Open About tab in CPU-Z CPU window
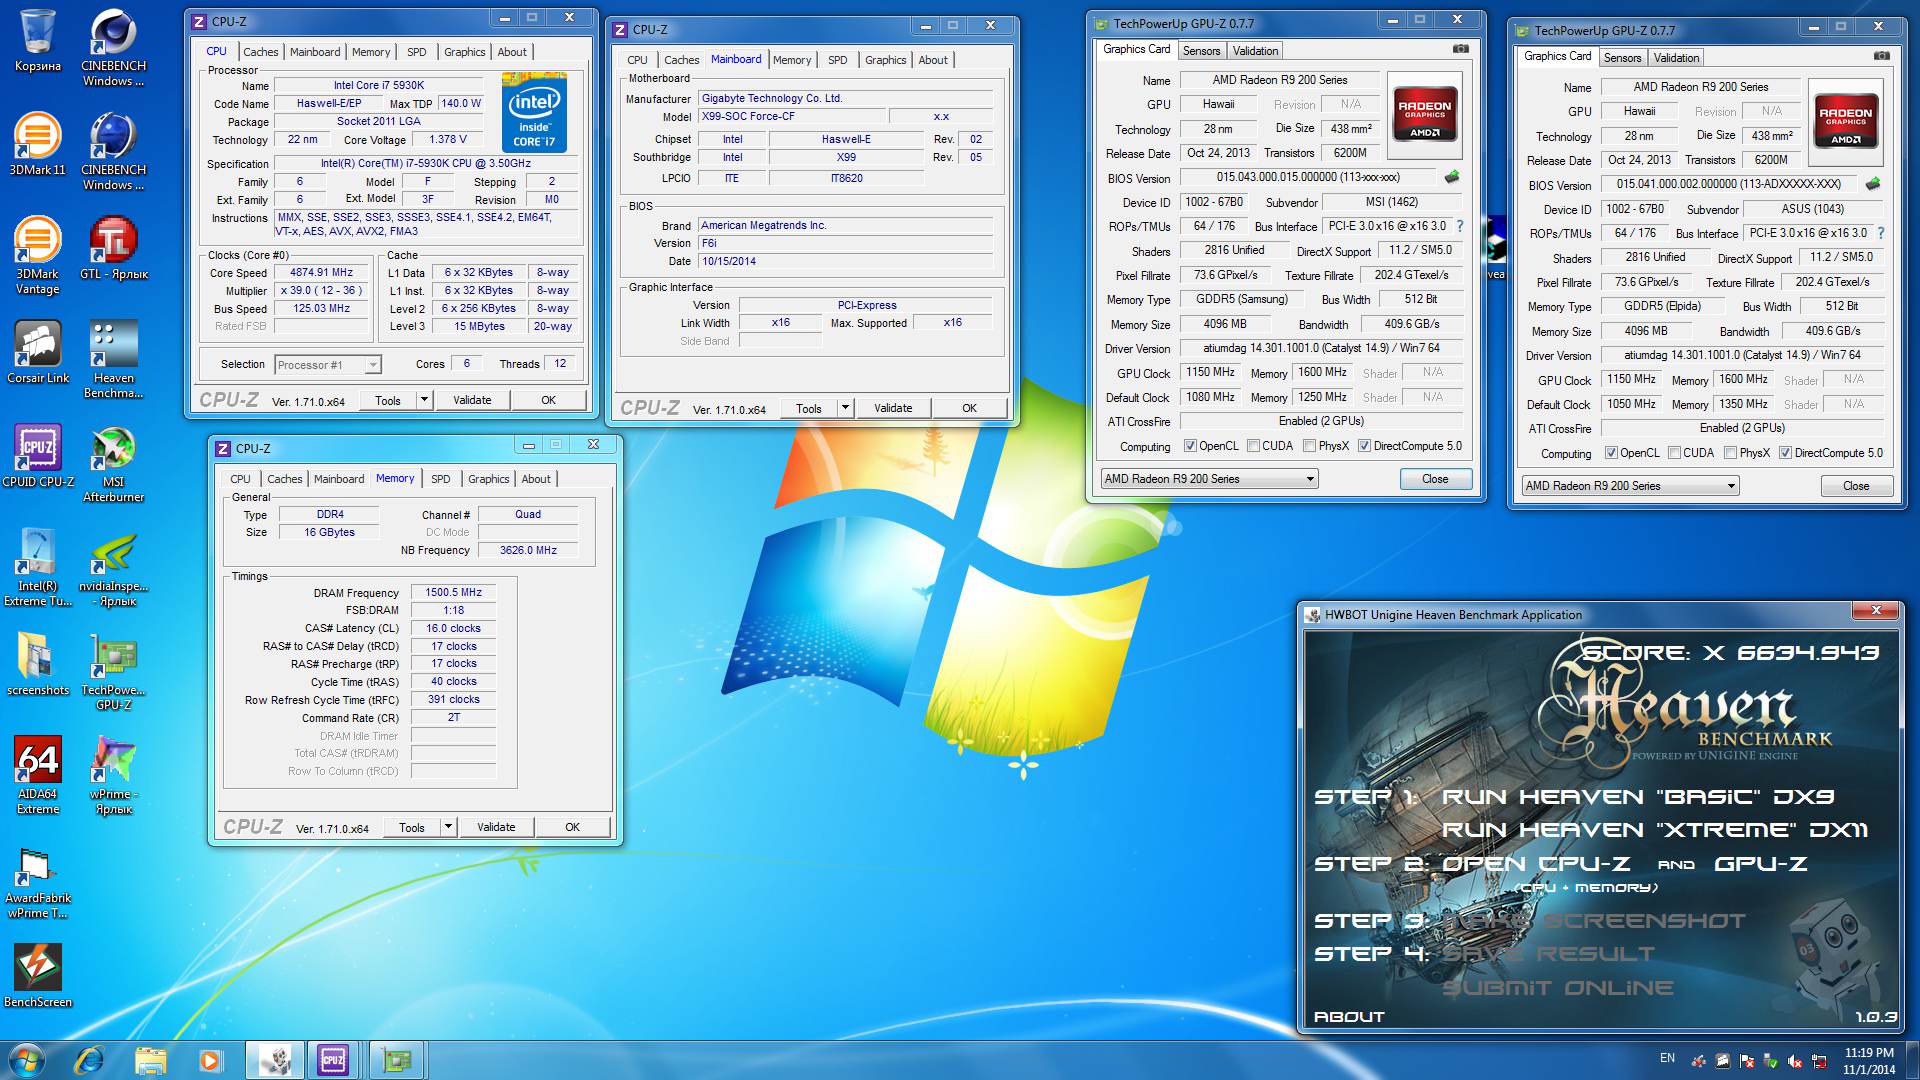The width and height of the screenshot is (1920, 1080). click(x=512, y=52)
